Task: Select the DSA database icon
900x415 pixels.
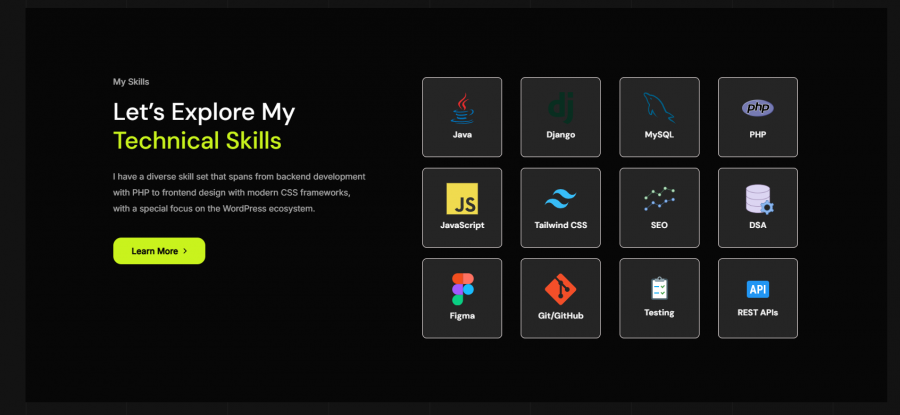Action: (758, 199)
